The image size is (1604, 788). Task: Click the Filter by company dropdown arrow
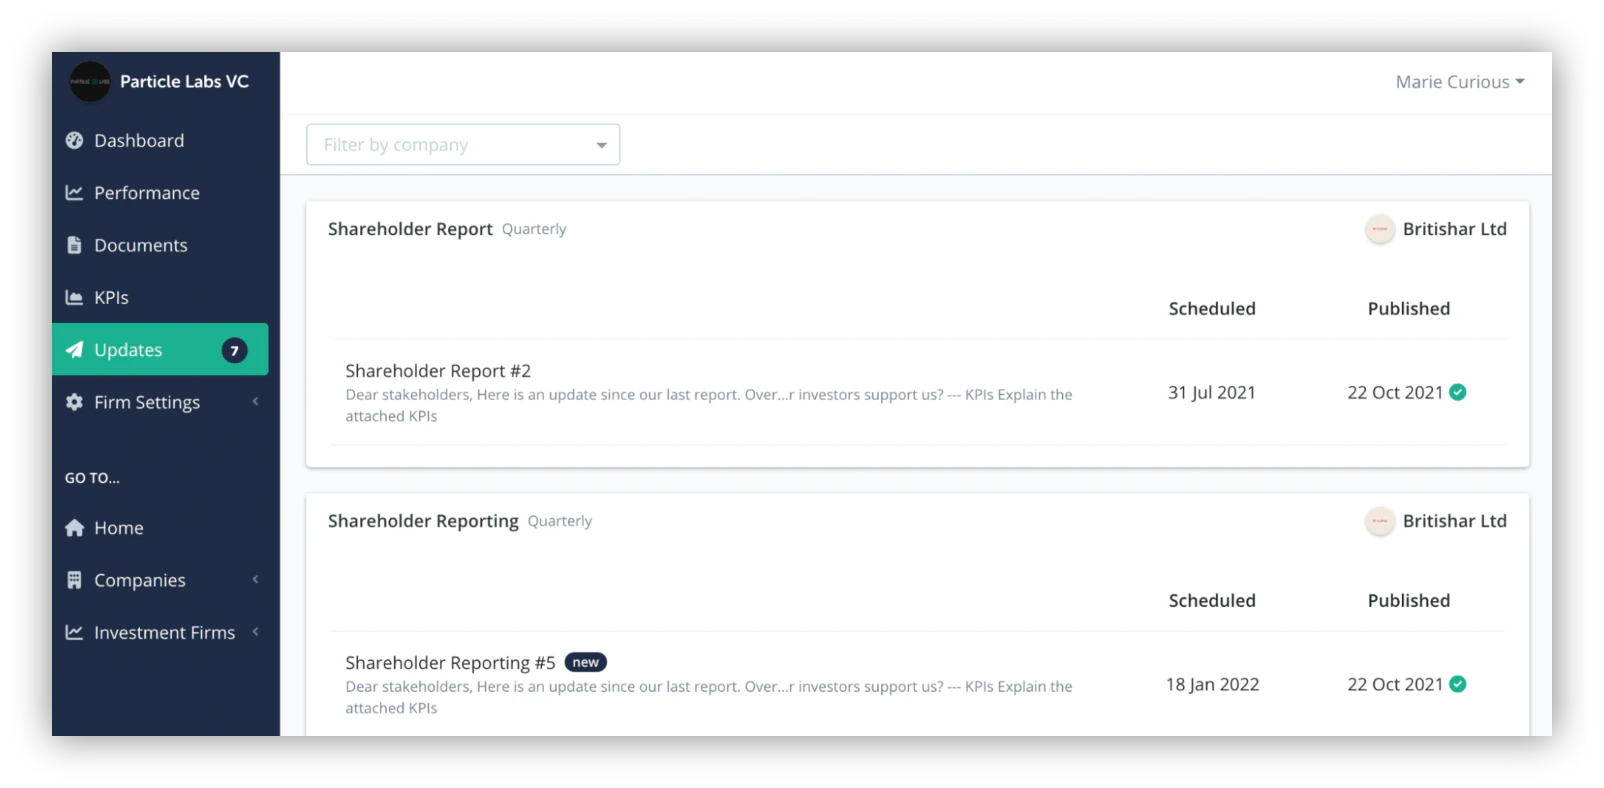click(x=601, y=145)
